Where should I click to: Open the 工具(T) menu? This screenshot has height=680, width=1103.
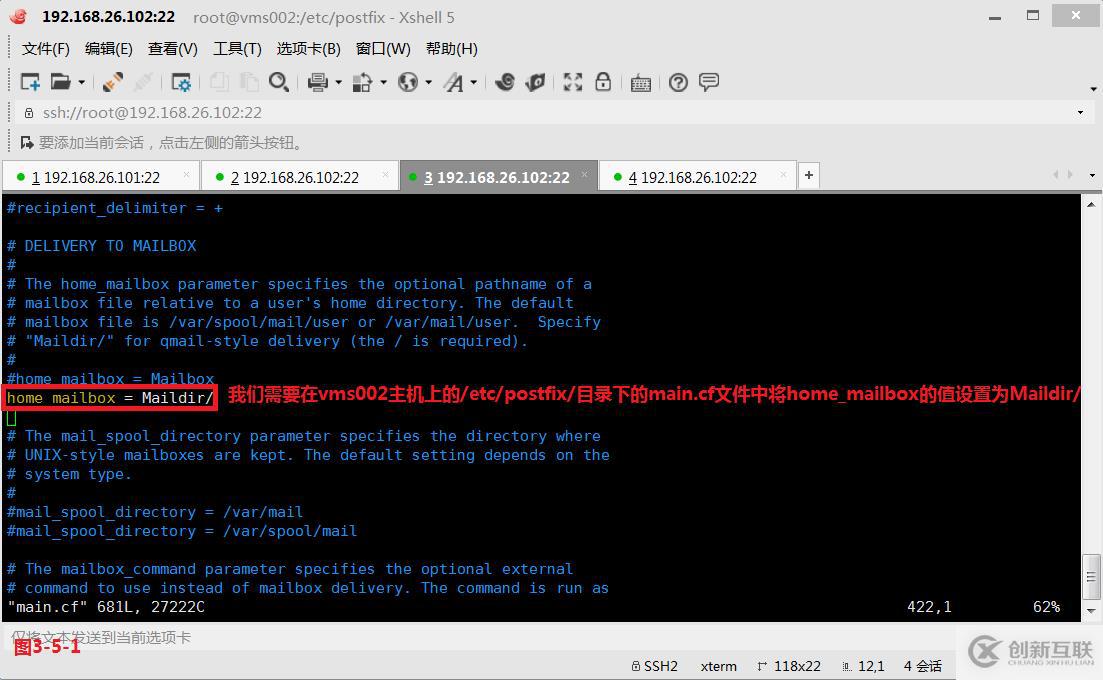coord(237,49)
